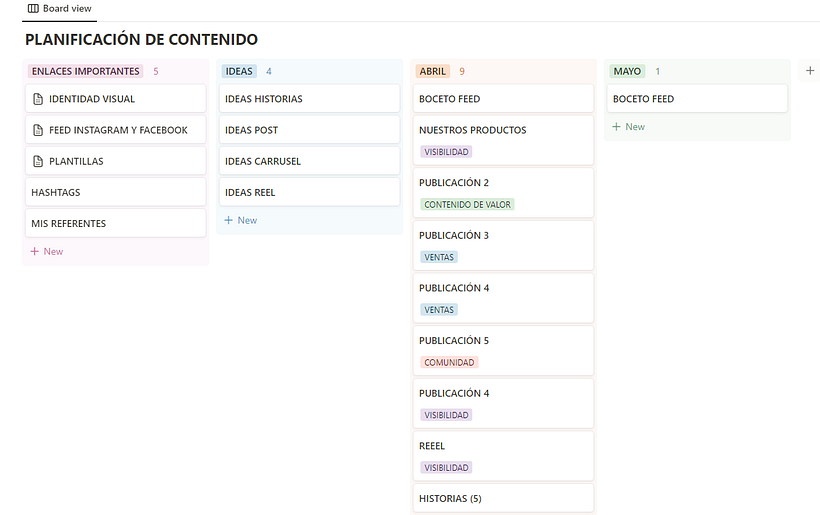820x515 pixels.
Task: Click VENTAS tag on PUBLICACIÓN 4
Action: click(439, 310)
